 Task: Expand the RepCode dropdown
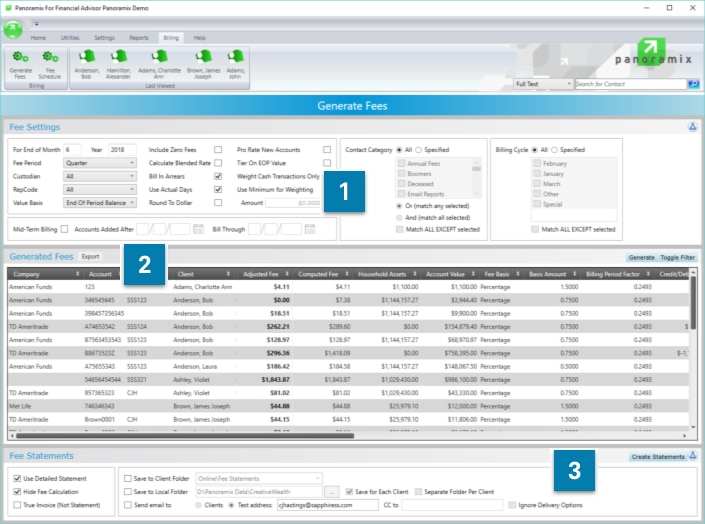(99, 189)
